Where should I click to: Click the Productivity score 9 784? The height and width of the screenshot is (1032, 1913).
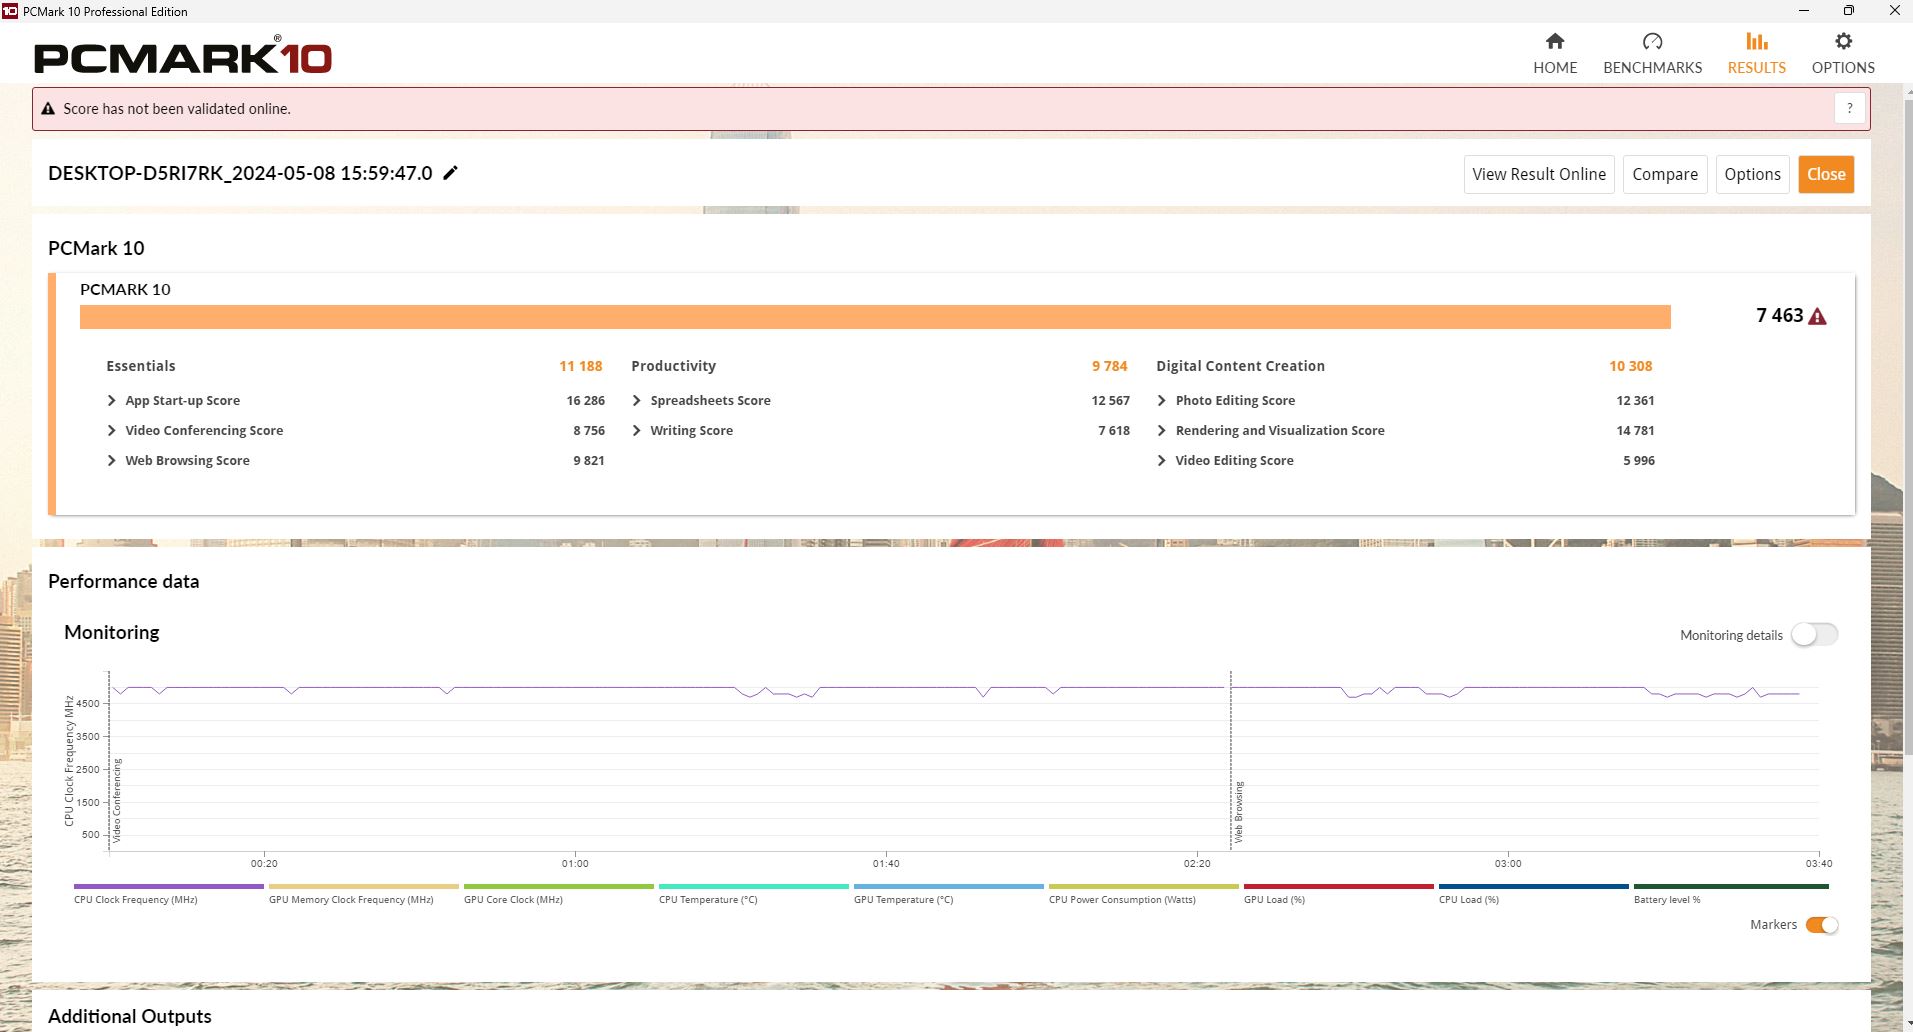coord(1109,366)
